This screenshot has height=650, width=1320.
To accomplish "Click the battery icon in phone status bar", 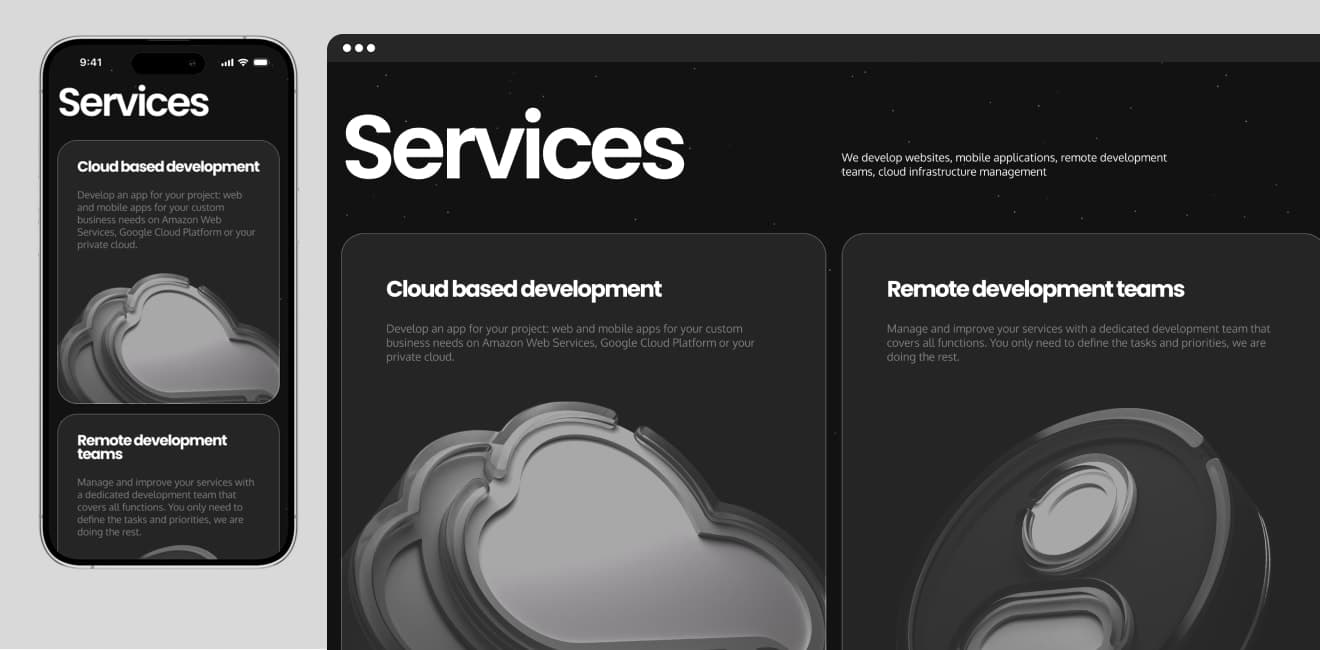I will click(261, 62).
